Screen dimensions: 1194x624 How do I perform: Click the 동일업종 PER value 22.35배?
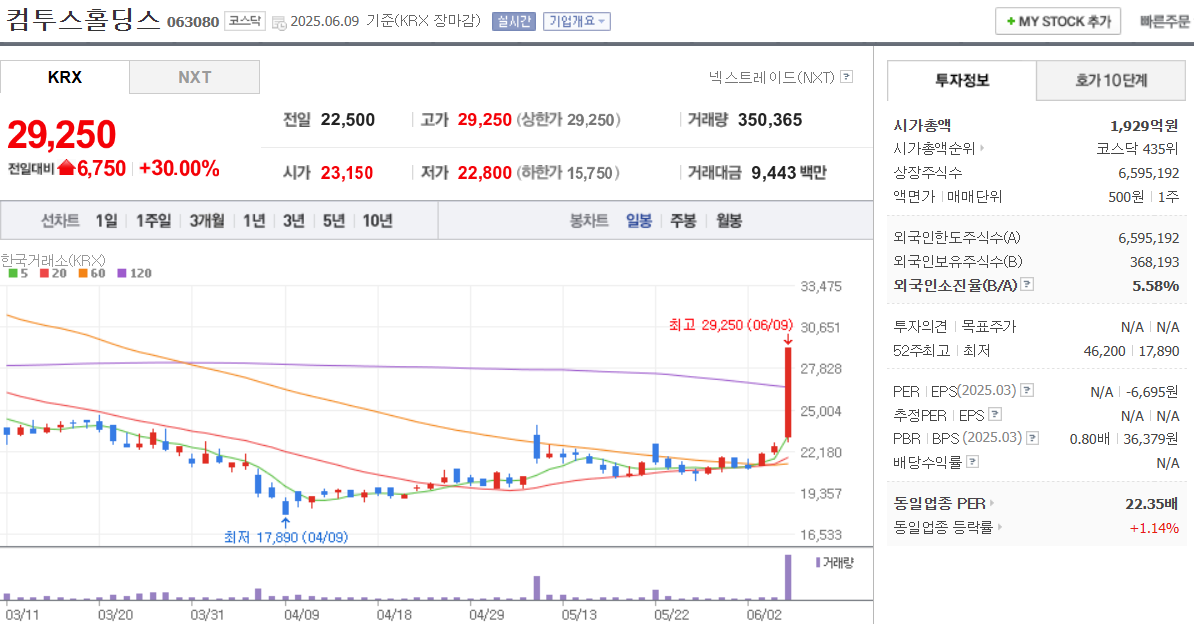point(1151,504)
